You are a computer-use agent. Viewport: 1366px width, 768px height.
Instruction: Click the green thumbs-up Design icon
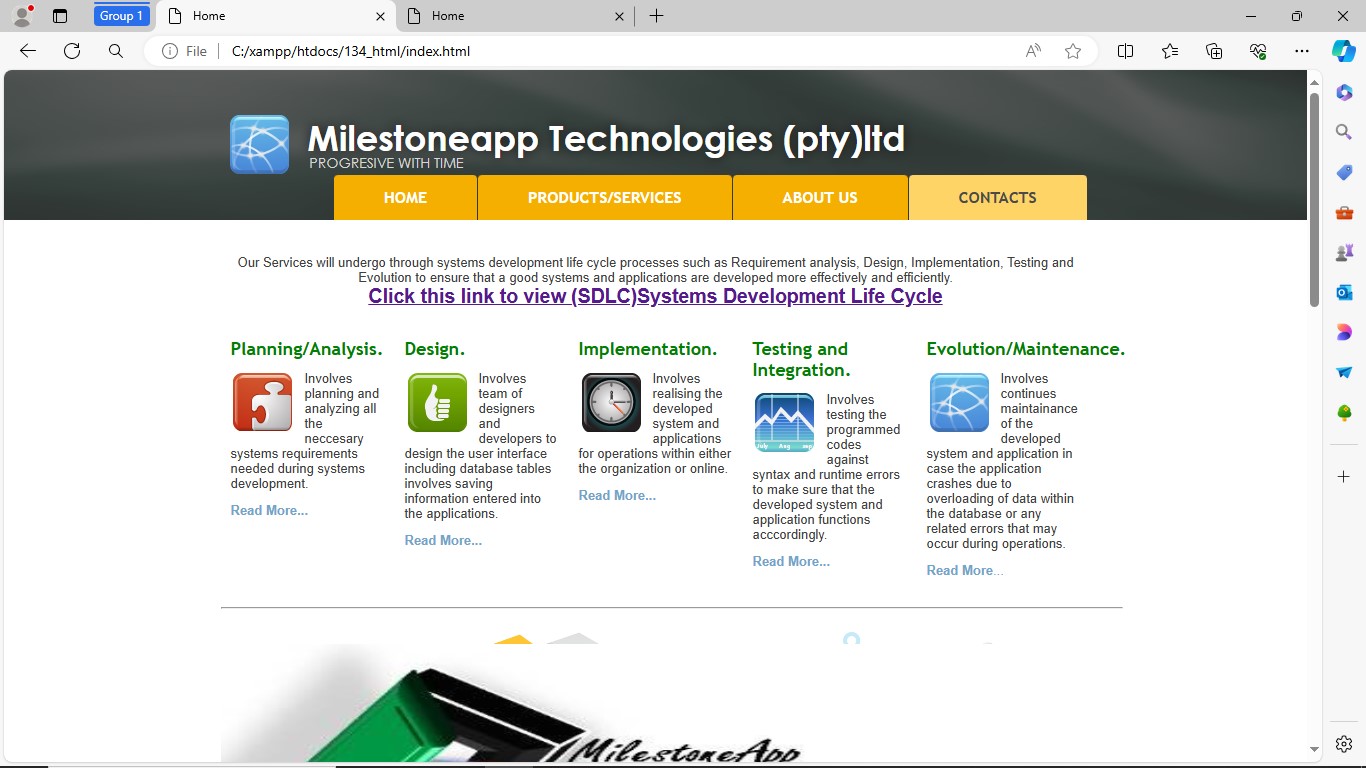coord(437,402)
